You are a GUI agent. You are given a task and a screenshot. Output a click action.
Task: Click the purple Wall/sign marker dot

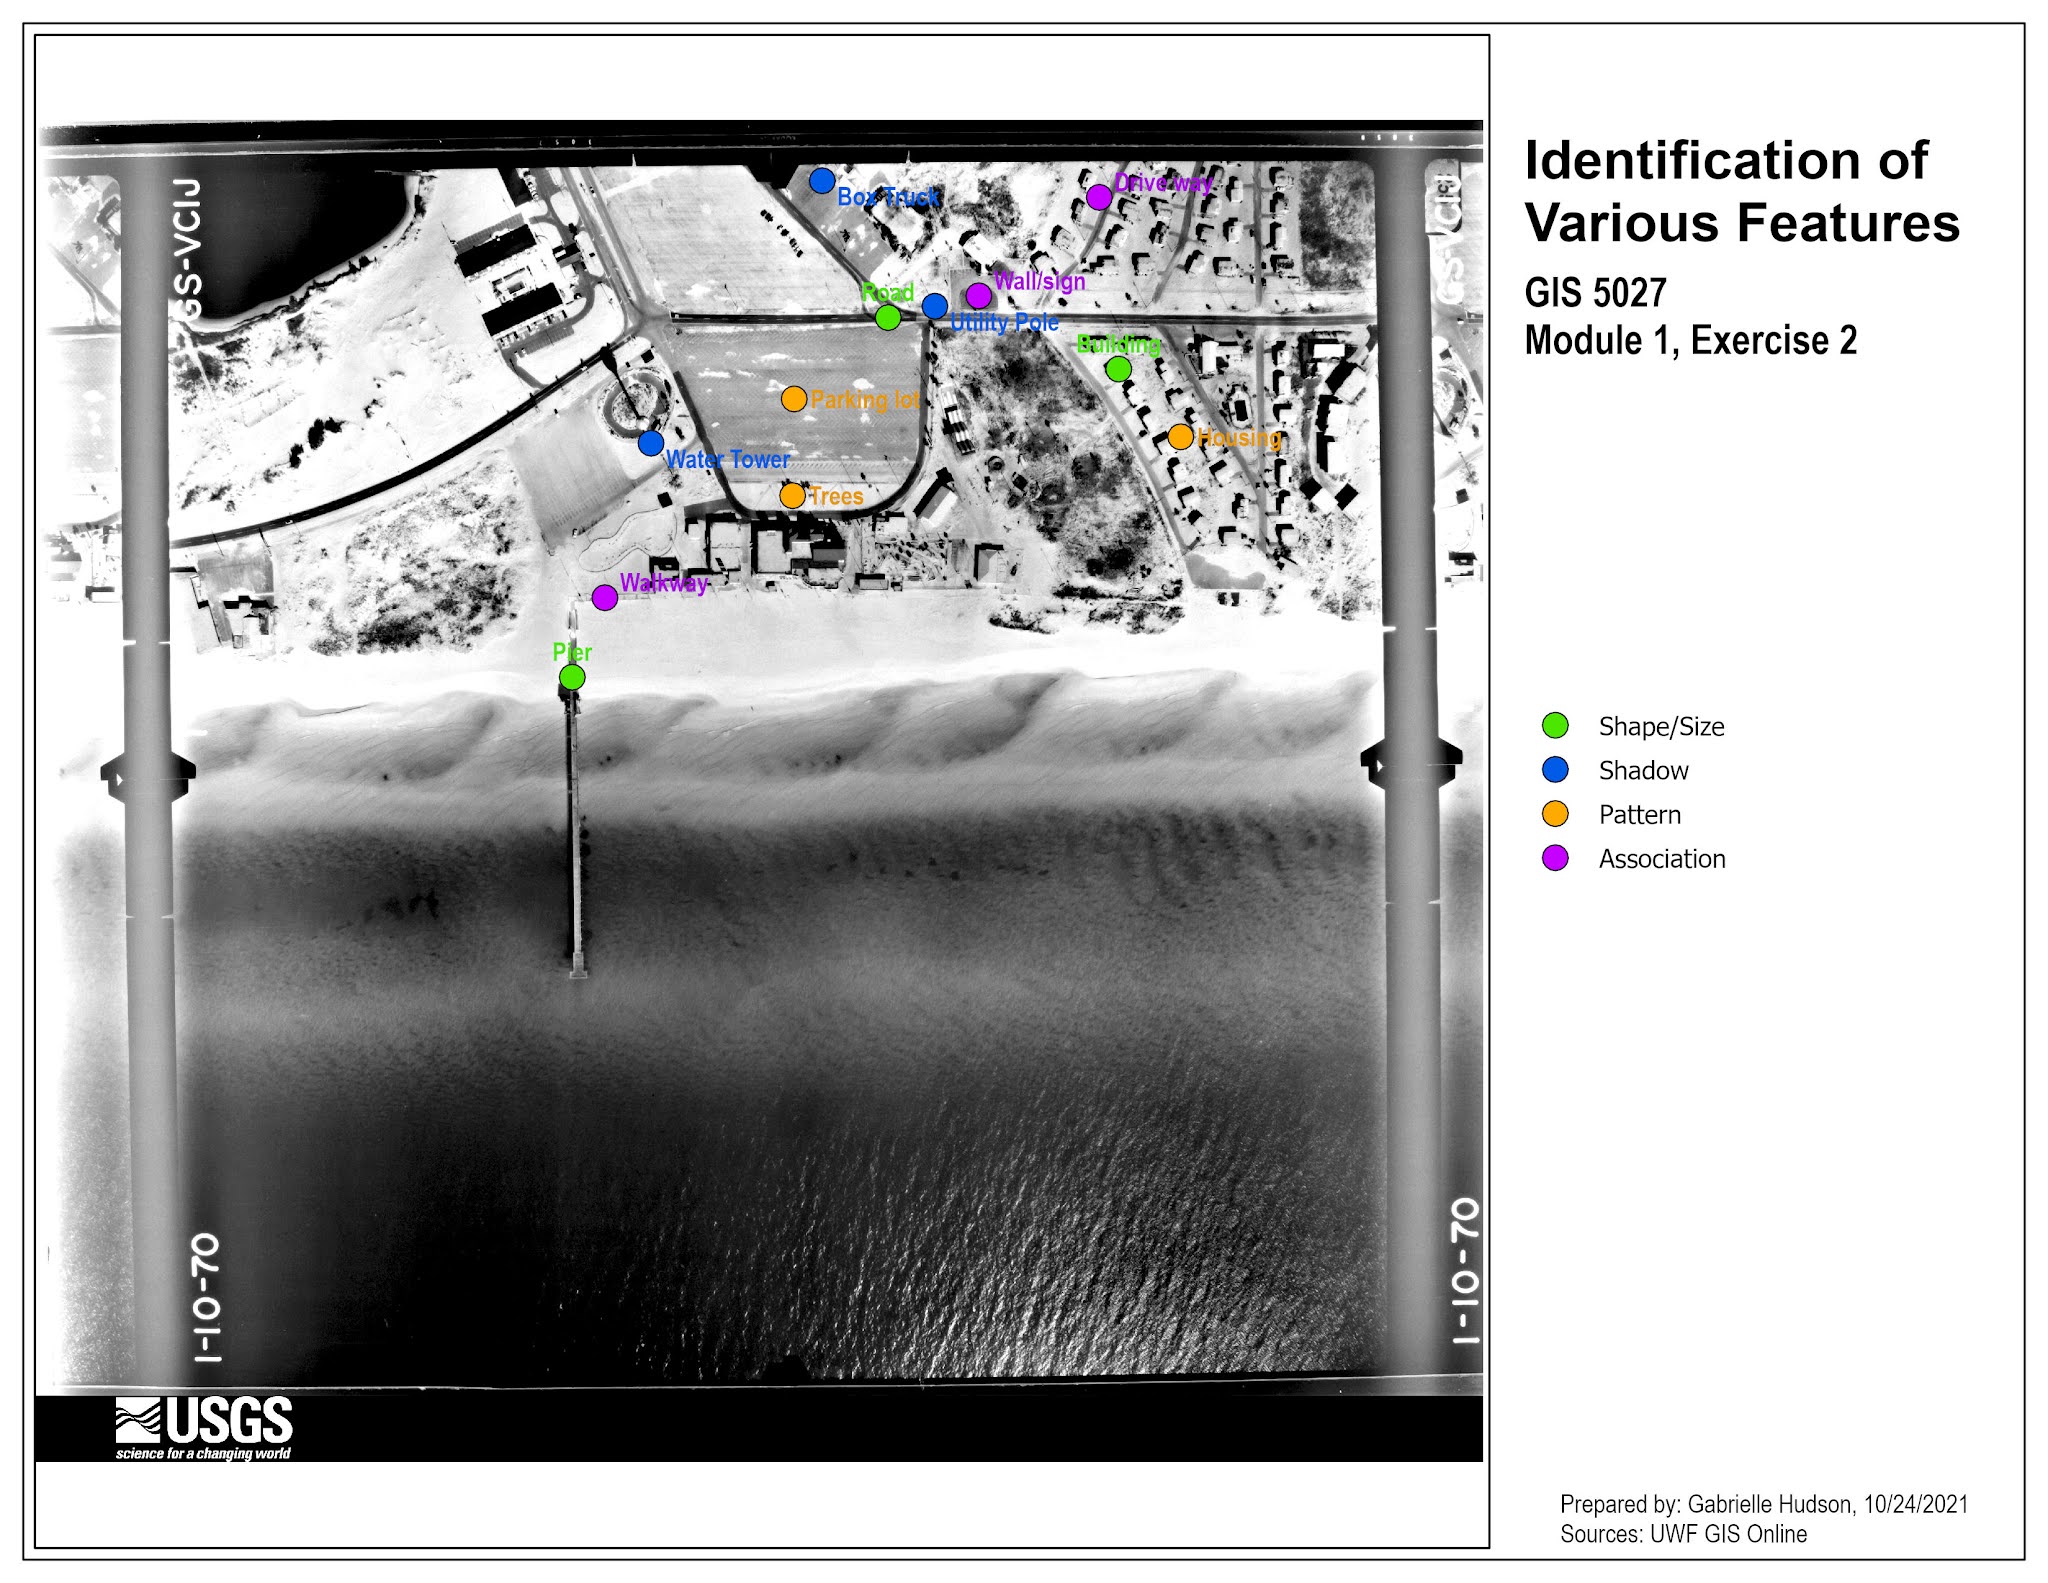(x=979, y=296)
